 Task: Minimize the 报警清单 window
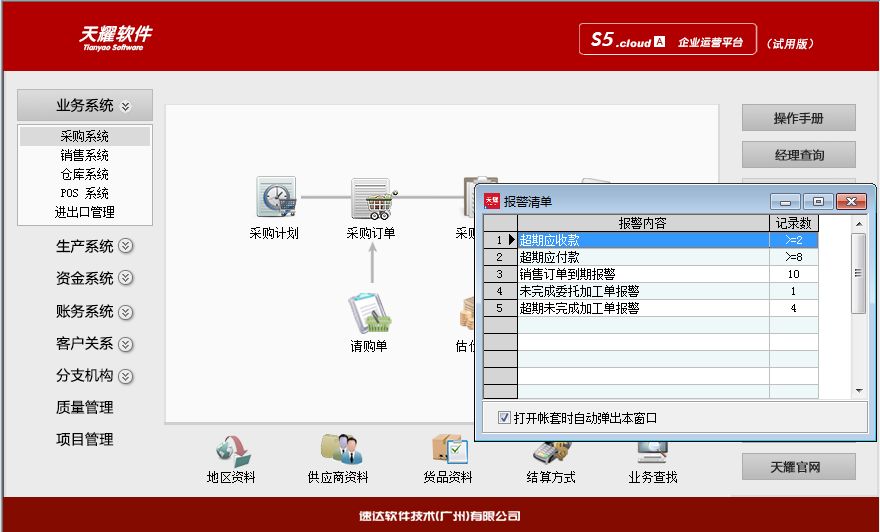pos(785,201)
